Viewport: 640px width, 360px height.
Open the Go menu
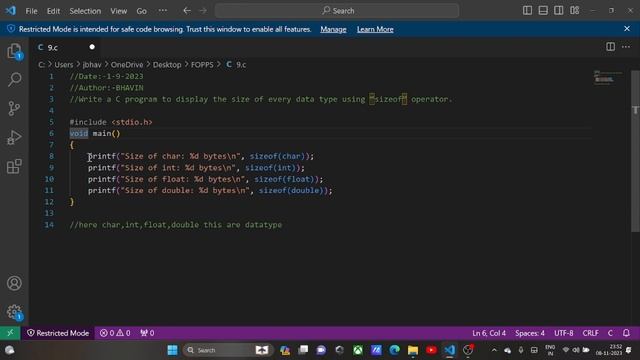click(142, 11)
